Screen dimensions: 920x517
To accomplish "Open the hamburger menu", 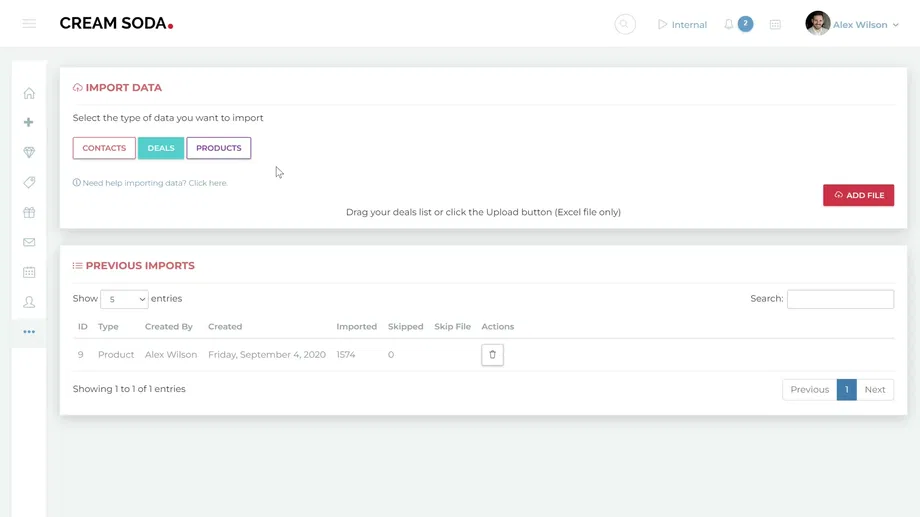I will (x=29, y=24).
